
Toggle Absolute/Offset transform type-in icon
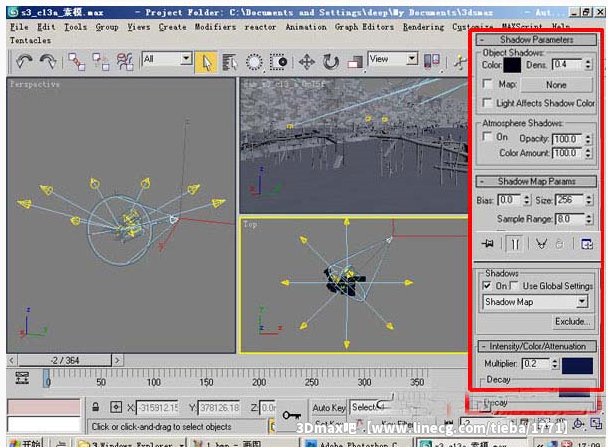[x=116, y=407]
